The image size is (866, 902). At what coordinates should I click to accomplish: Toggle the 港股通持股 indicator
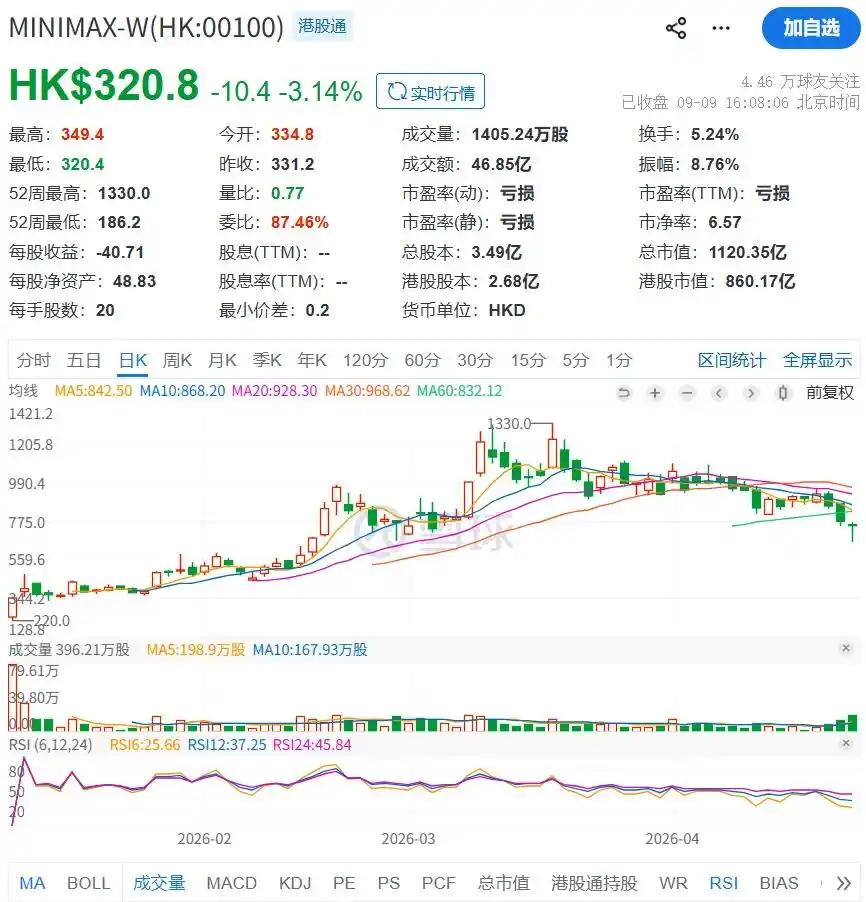[x=594, y=883]
